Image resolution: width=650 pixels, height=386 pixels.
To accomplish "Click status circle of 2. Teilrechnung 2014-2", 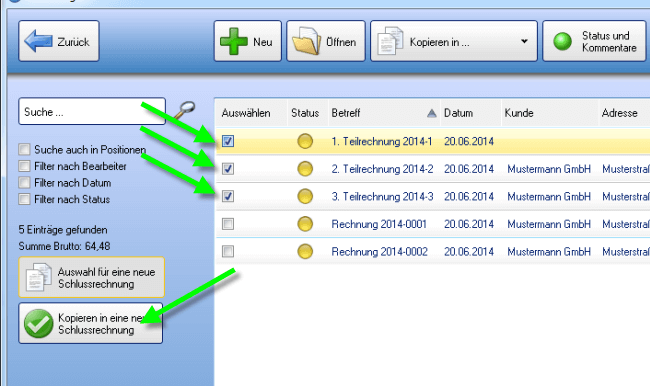I will 305,169.
